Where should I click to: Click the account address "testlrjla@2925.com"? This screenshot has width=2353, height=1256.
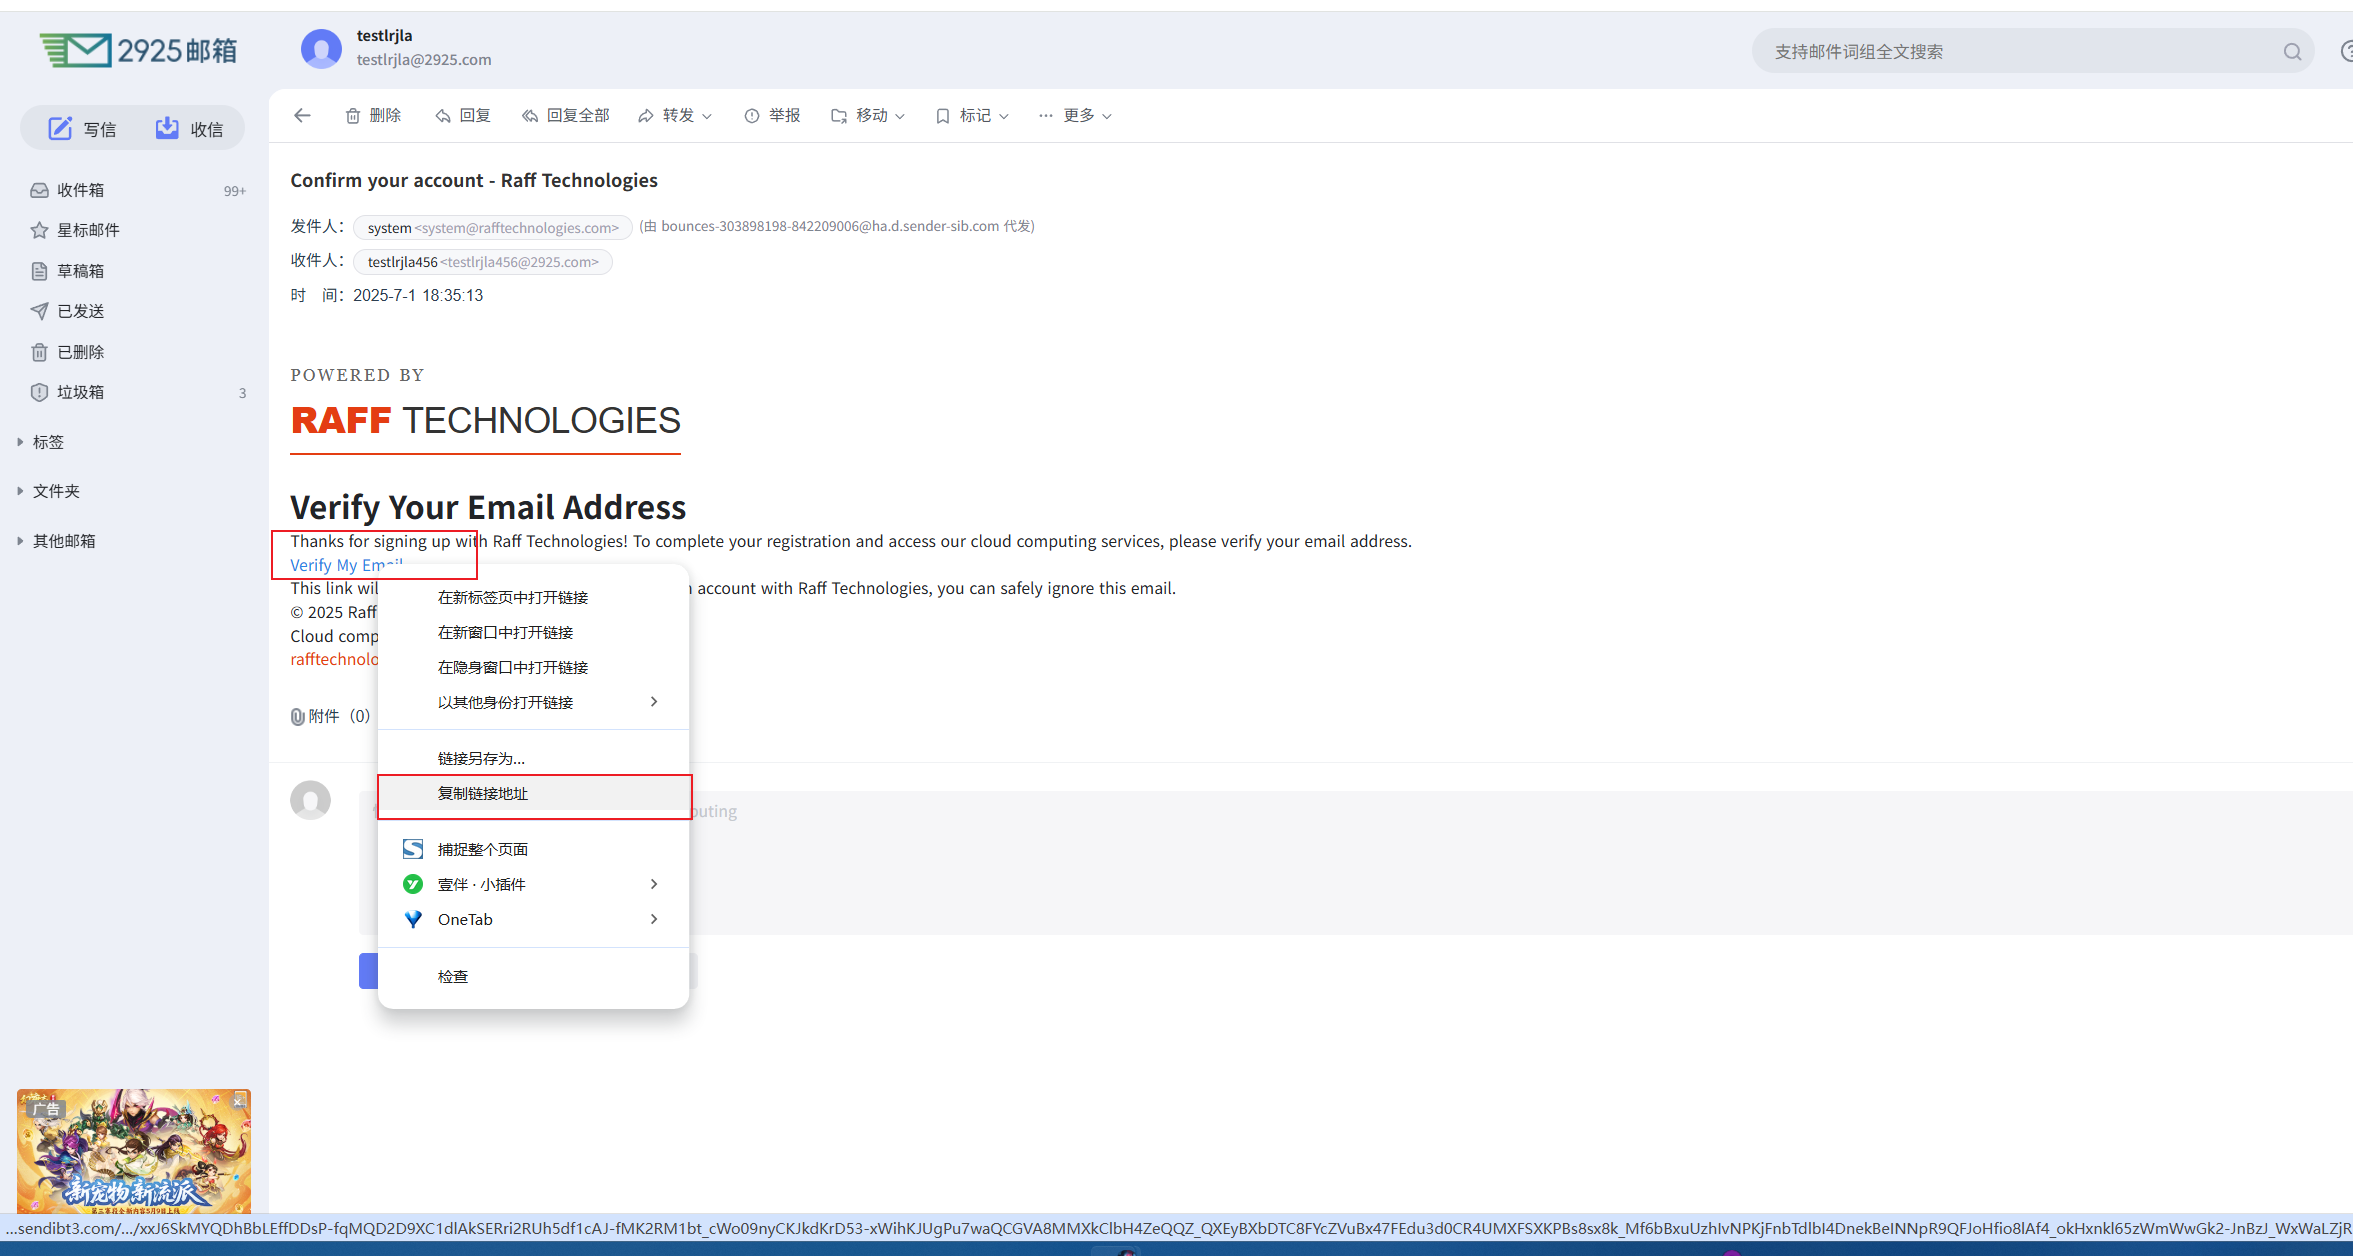pos(424,60)
